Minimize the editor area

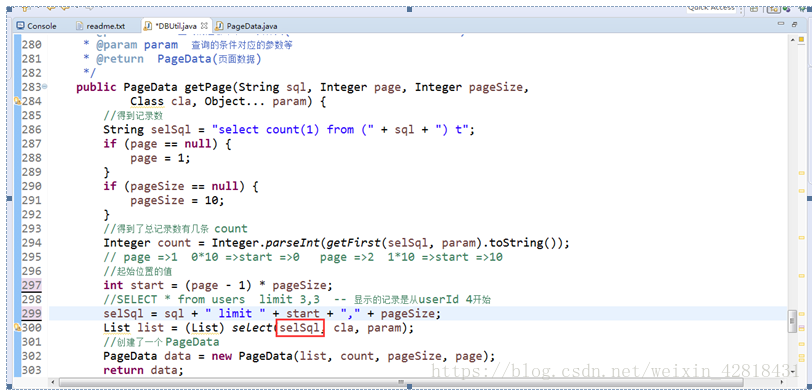[x=781, y=24]
